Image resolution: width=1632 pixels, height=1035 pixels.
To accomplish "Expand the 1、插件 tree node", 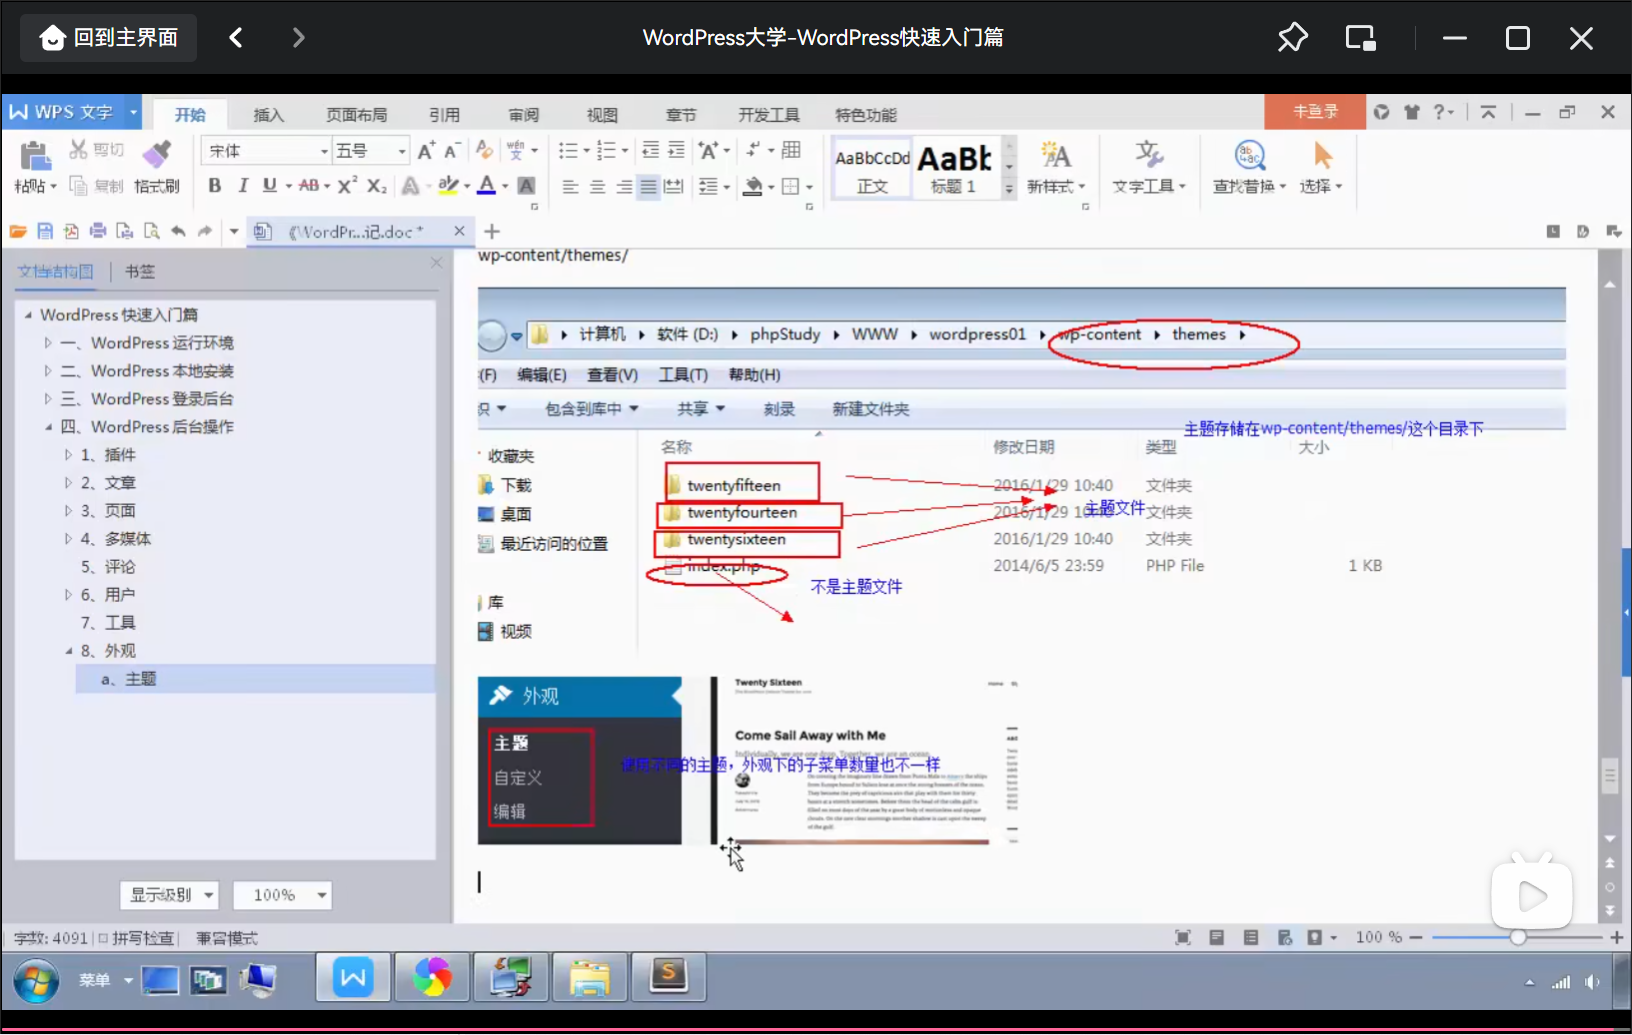I will pos(68,455).
